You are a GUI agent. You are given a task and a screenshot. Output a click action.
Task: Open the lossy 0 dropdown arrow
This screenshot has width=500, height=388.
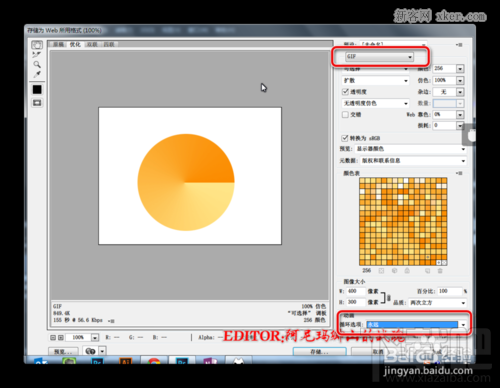tap(460, 126)
